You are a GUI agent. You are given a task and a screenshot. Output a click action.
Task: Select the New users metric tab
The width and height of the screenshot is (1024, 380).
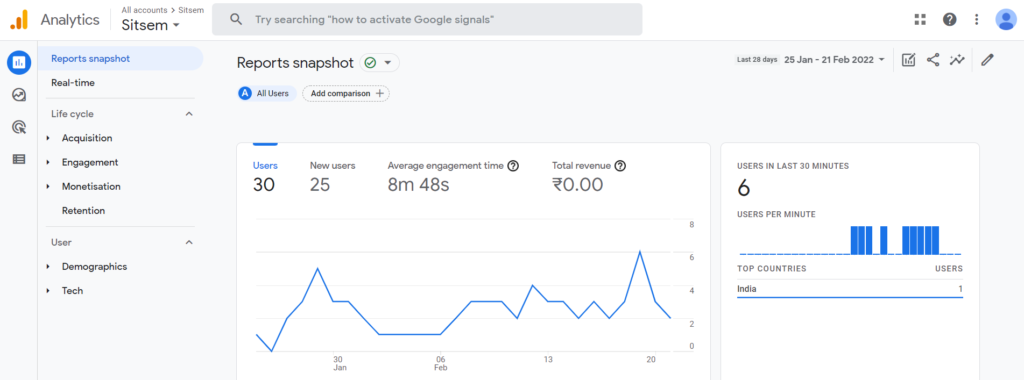(x=332, y=176)
